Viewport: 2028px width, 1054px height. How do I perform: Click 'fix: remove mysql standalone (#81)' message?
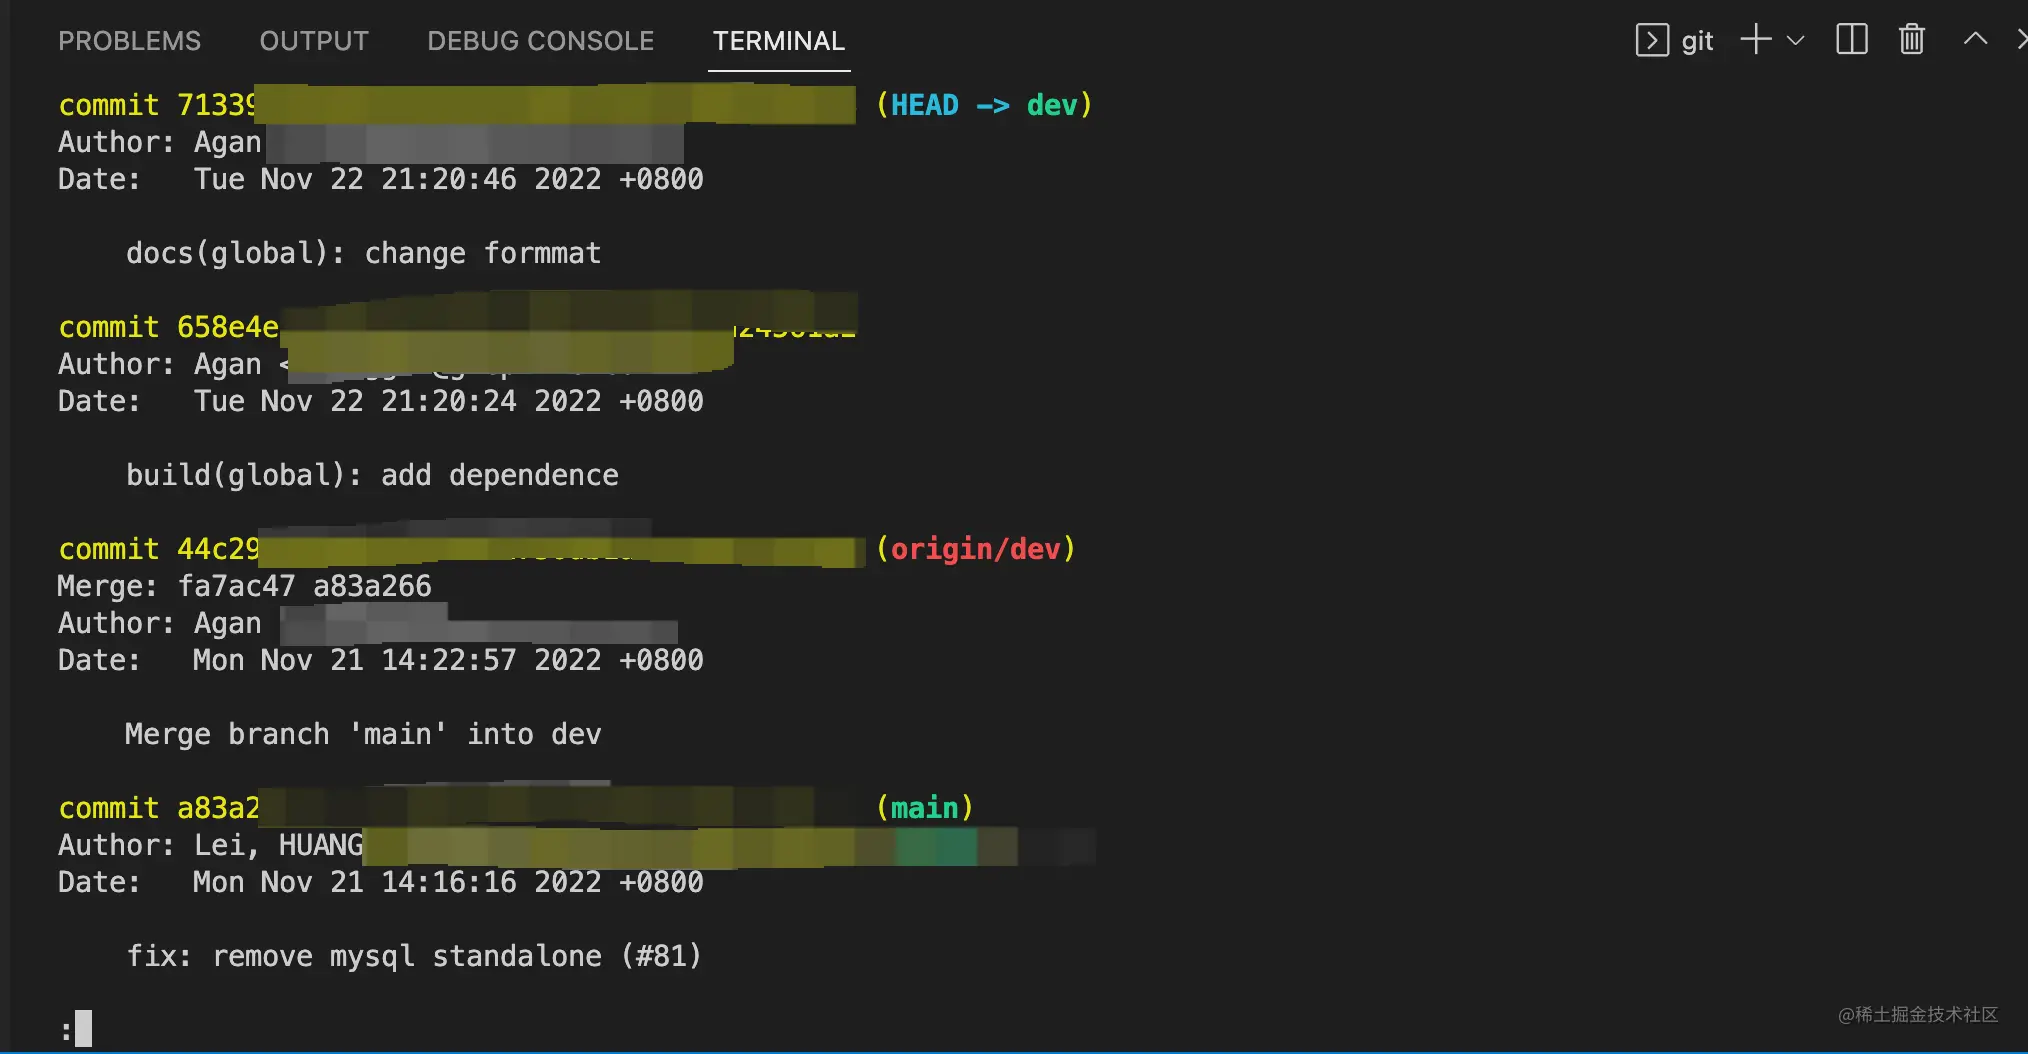coord(413,956)
